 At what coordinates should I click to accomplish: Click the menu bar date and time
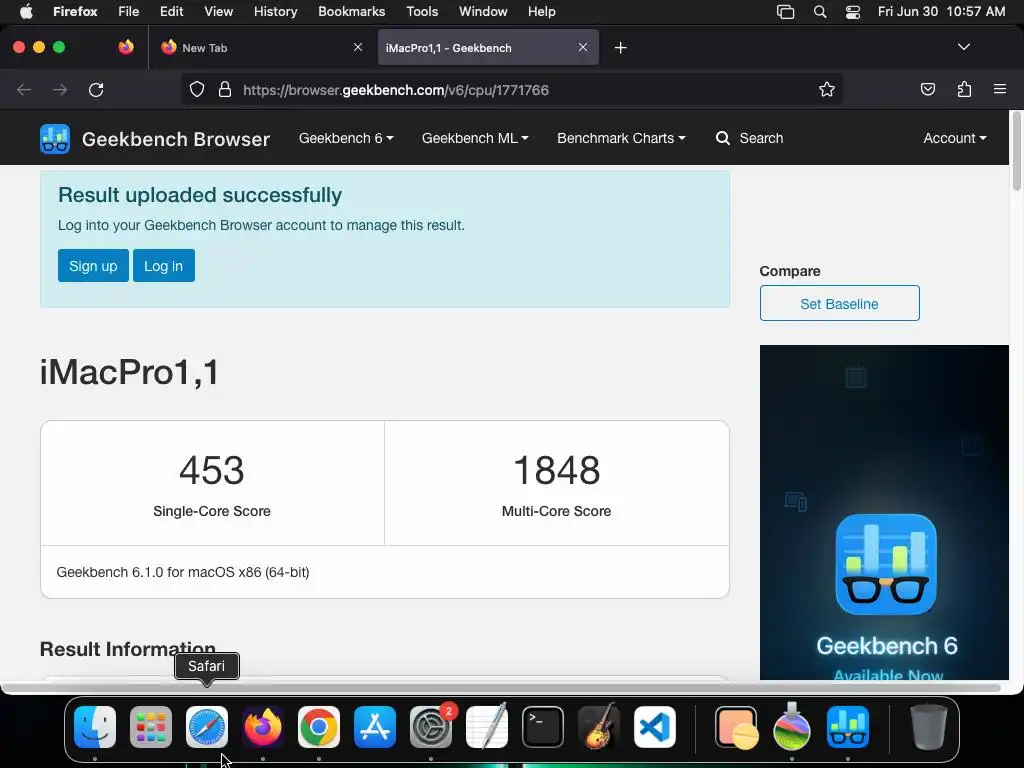pos(941,12)
